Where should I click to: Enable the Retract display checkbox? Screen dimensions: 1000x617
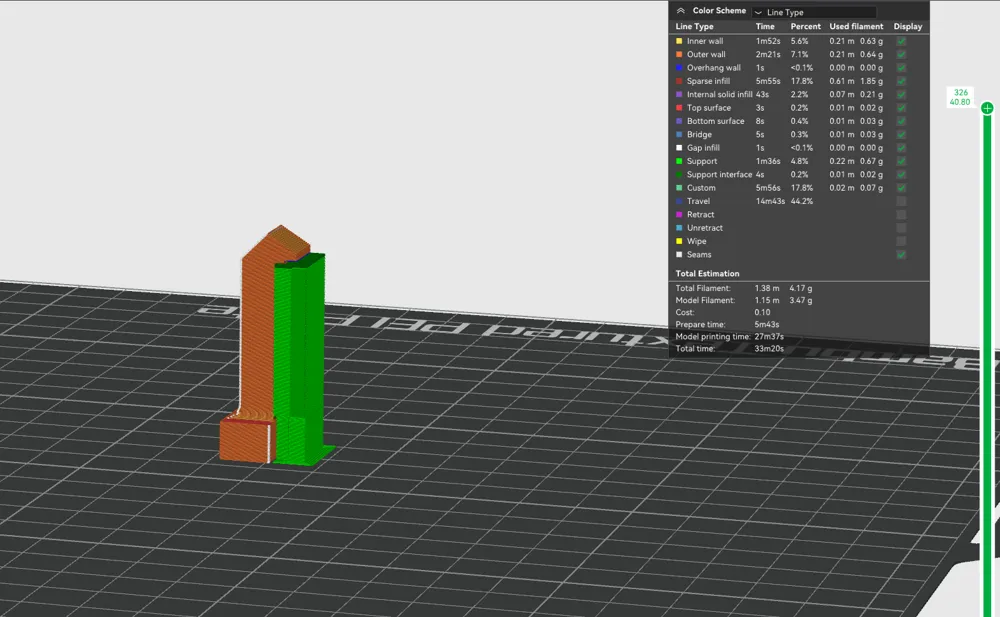[x=901, y=214]
